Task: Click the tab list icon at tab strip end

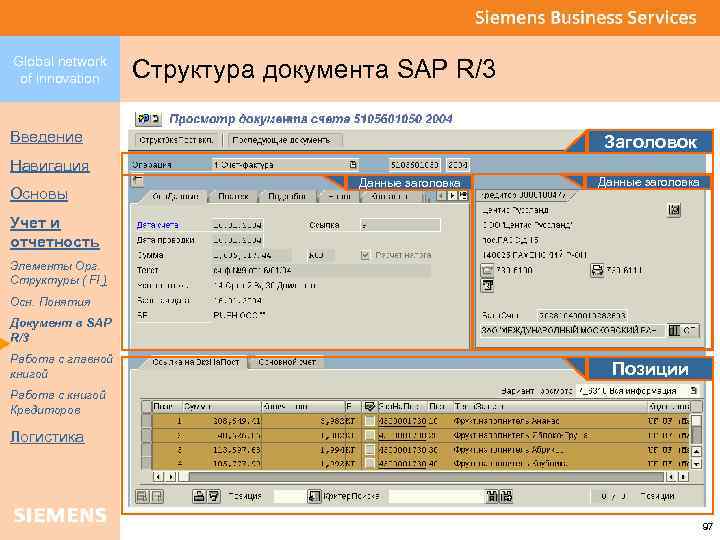Action: [463, 196]
